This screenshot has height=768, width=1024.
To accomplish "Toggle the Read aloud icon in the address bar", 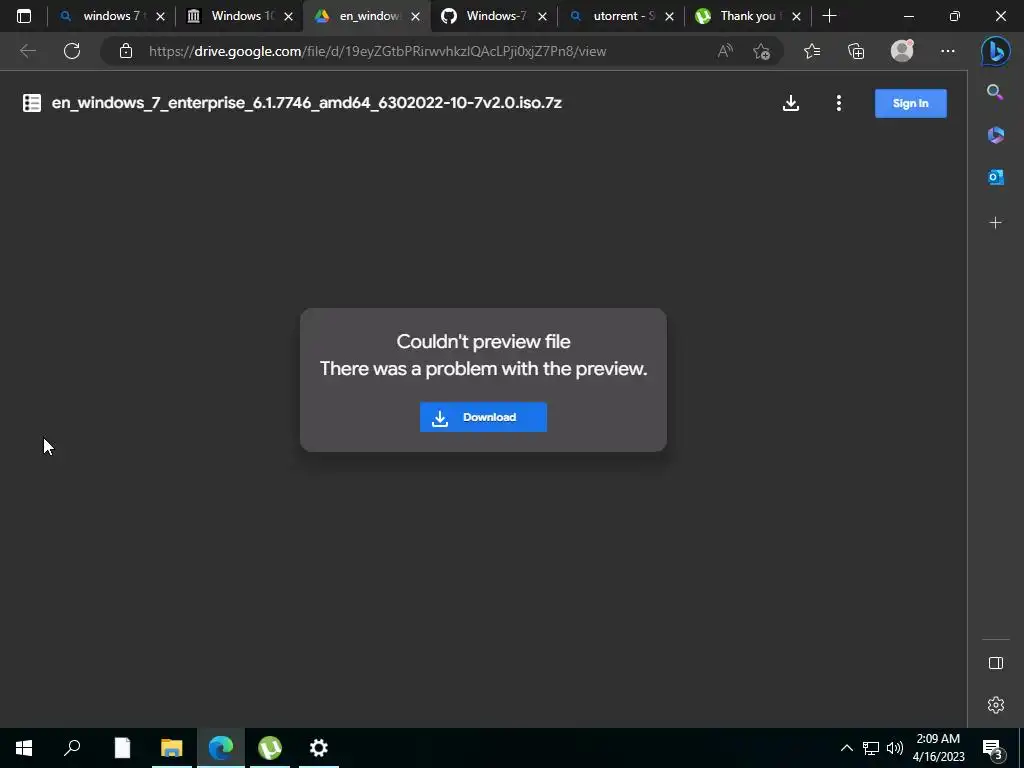I will tap(725, 51).
